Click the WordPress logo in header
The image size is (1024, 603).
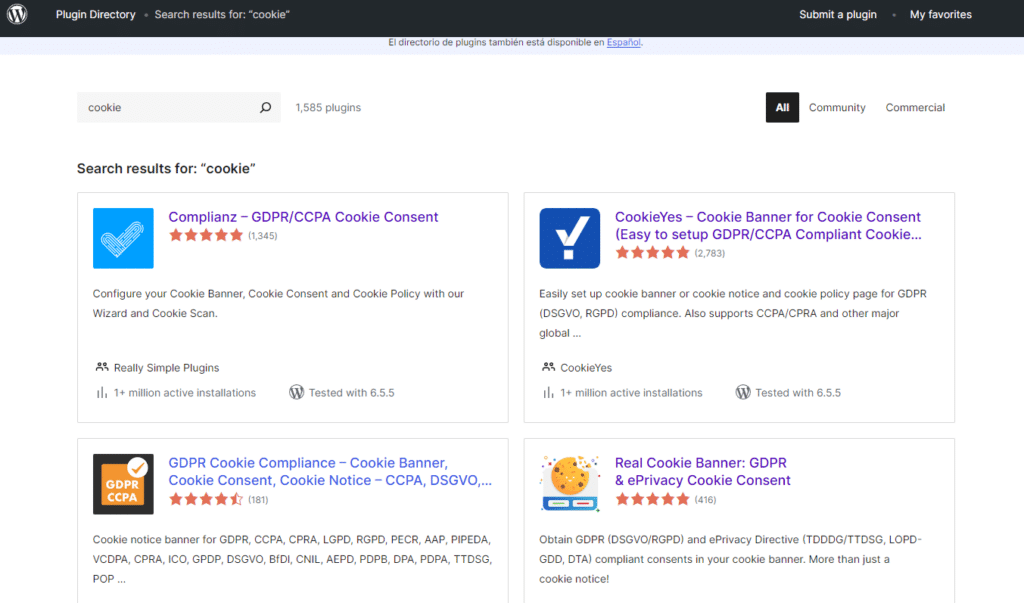coord(17,14)
